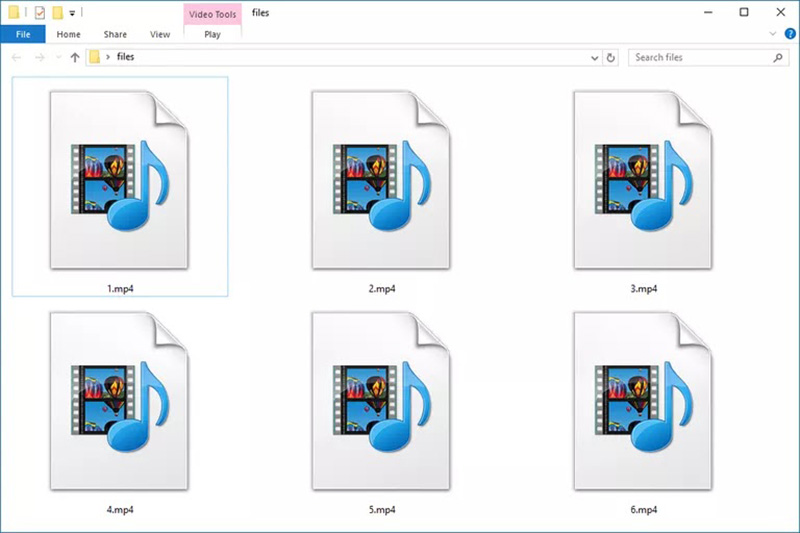Open Customize Quick Access Toolbar dropdown
The width and height of the screenshot is (800, 533).
tap(72, 13)
